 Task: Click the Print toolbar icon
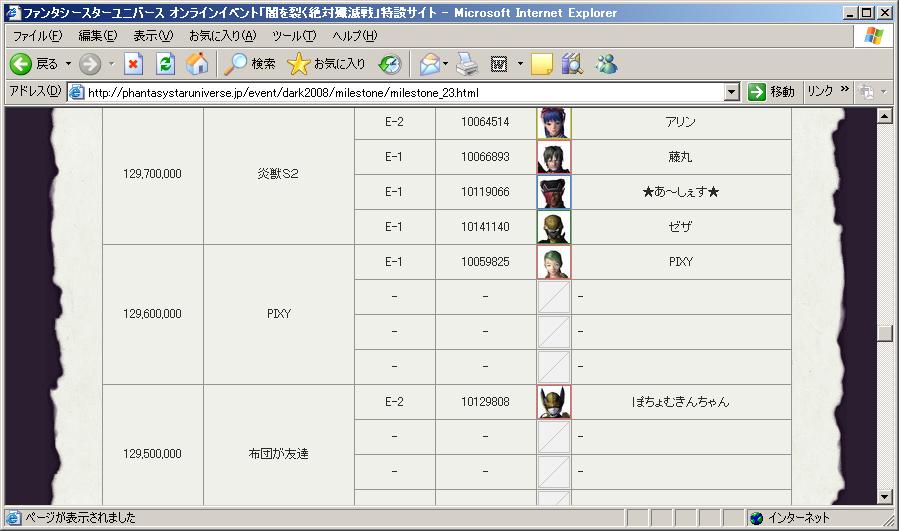click(x=467, y=64)
